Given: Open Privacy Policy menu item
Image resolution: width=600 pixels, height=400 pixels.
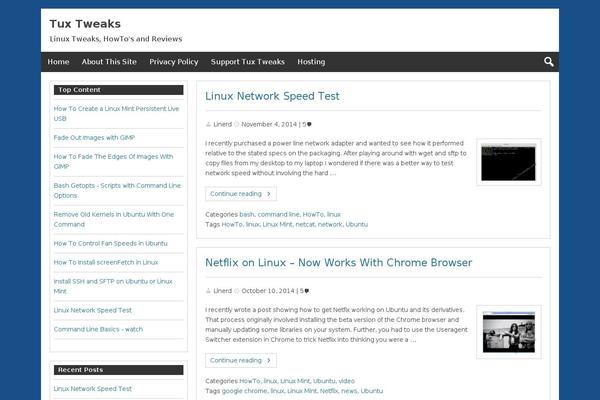Looking at the screenshot, I should click(174, 62).
